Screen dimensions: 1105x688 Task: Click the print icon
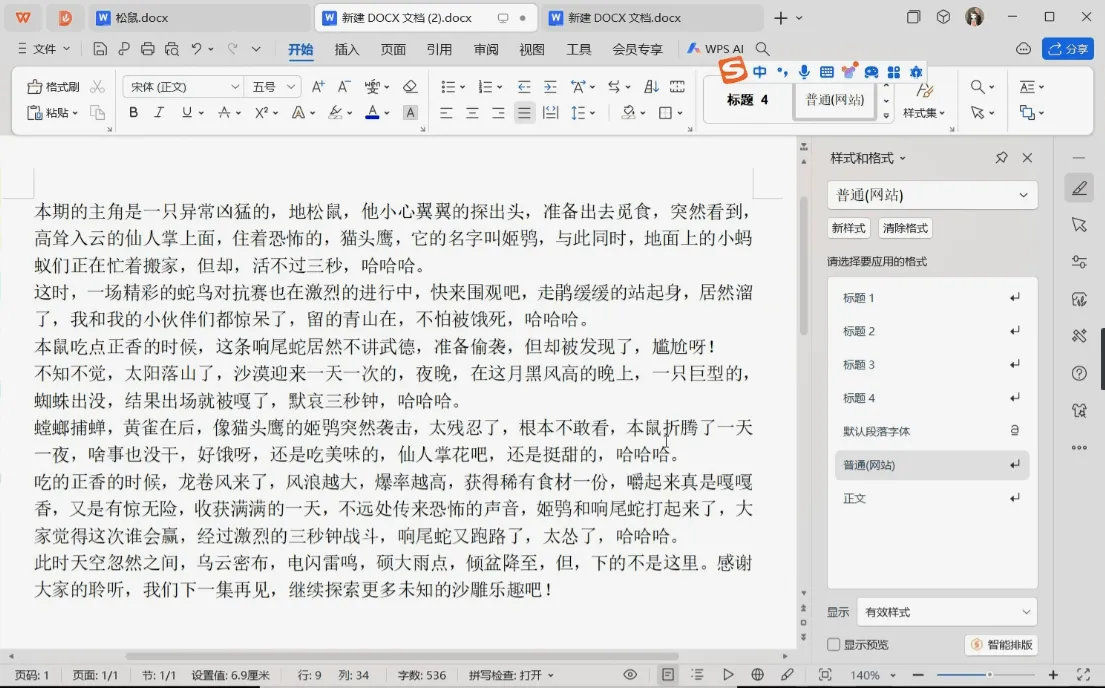pyautogui.click(x=147, y=49)
